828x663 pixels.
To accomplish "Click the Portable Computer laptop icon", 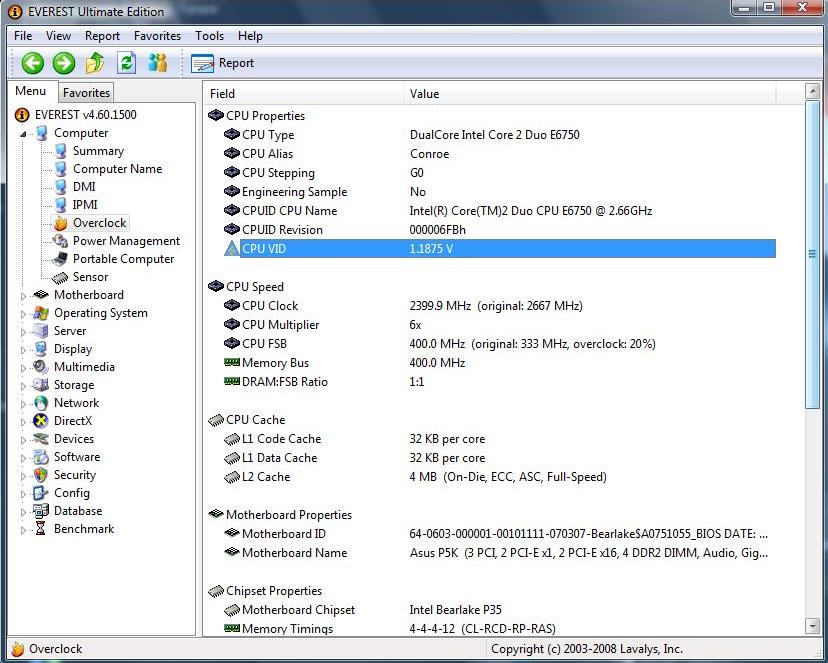I will tap(60, 259).
